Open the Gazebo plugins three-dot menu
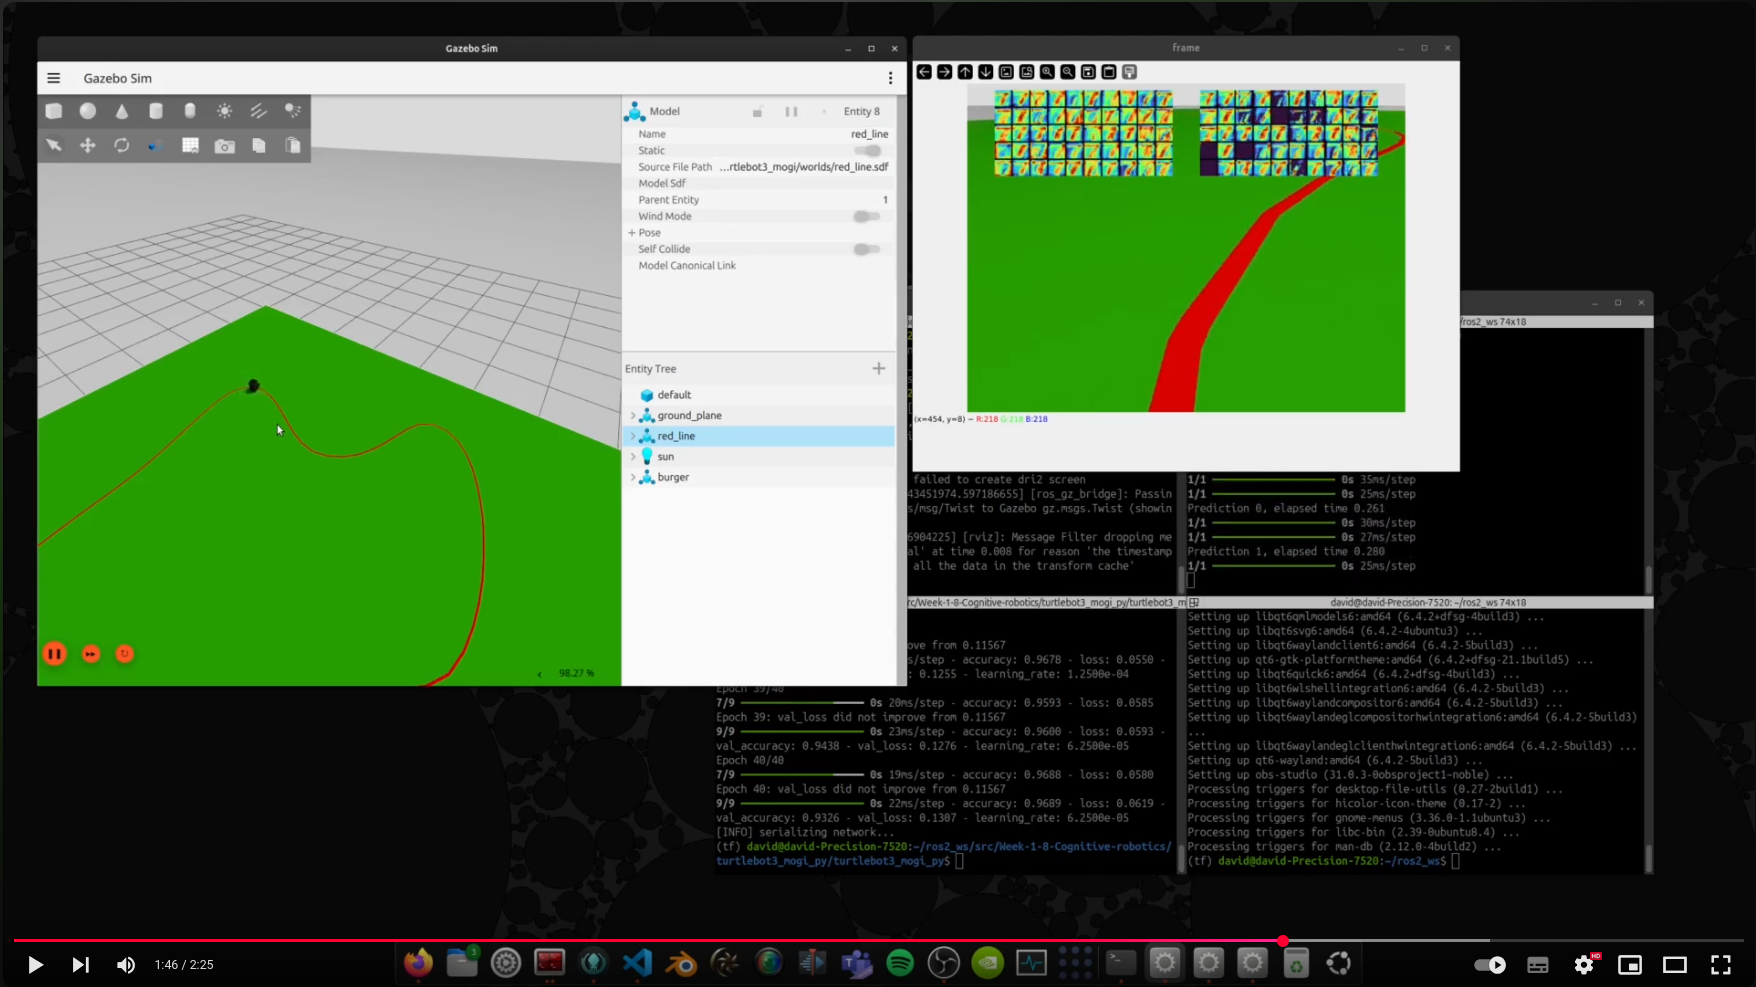 890,78
